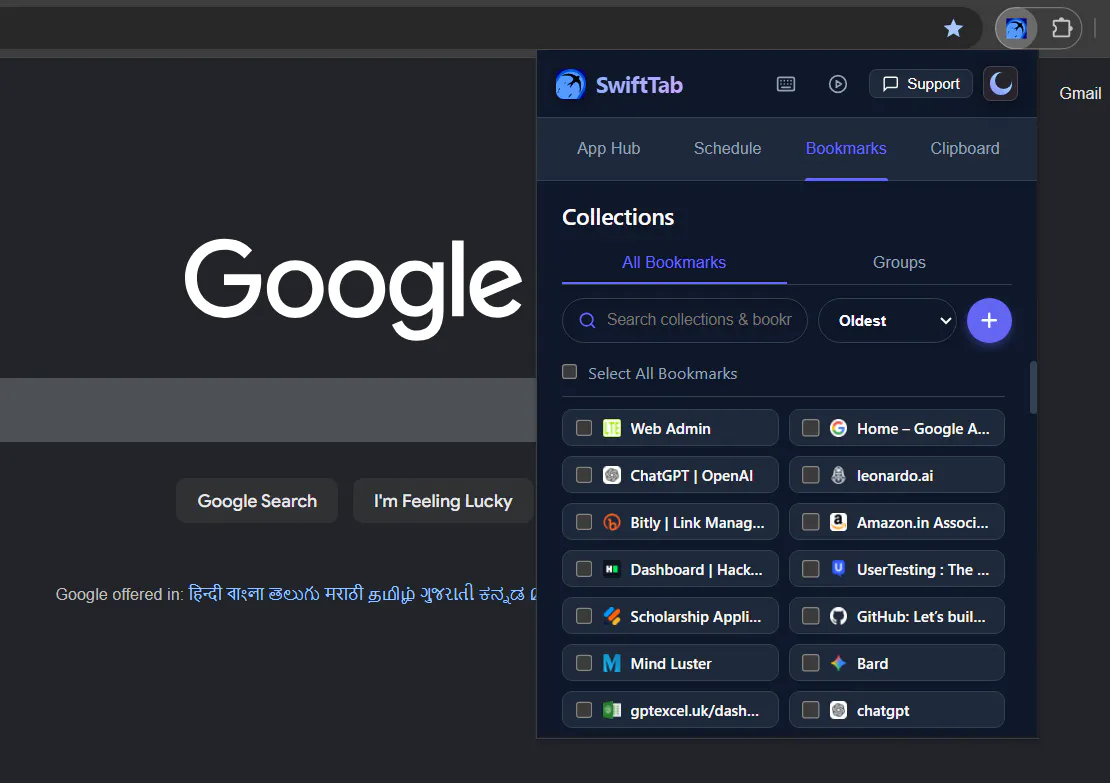
Task: Check the Dashboard | Hack... checkbox
Action: pos(583,569)
